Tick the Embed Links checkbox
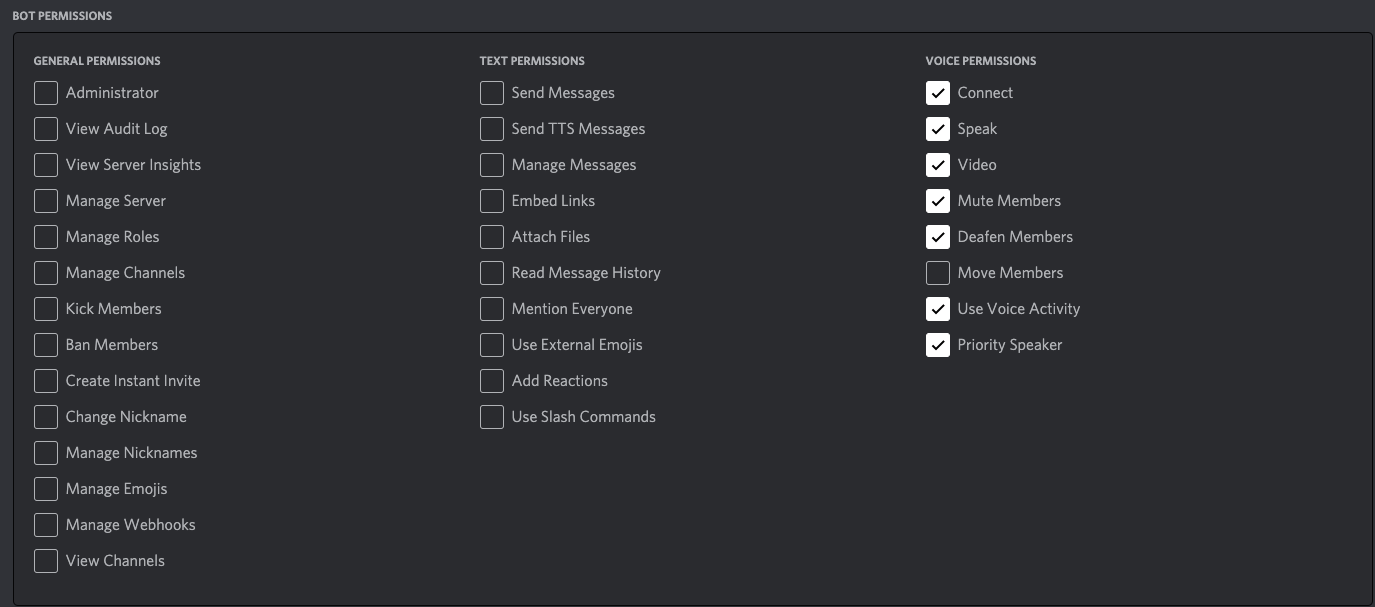The height and width of the screenshot is (607, 1375). 492,201
